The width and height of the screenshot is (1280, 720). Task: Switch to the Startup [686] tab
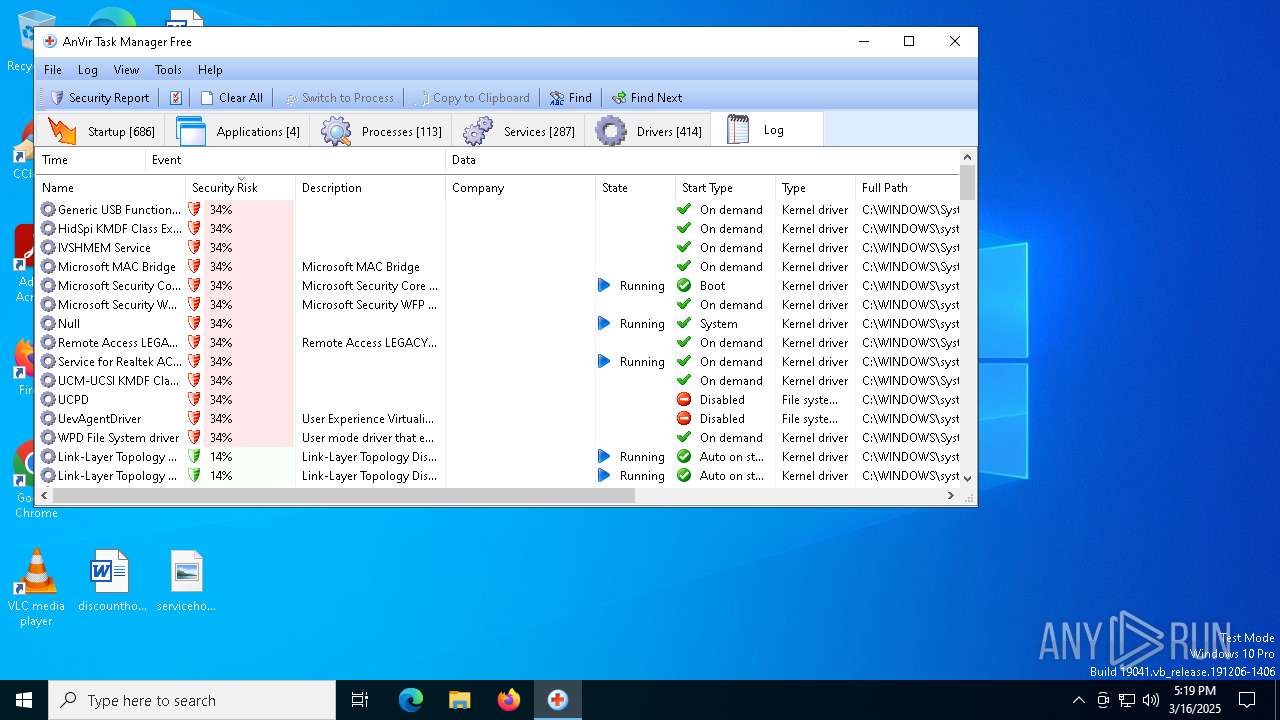pyautogui.click(x=101, y=131)
